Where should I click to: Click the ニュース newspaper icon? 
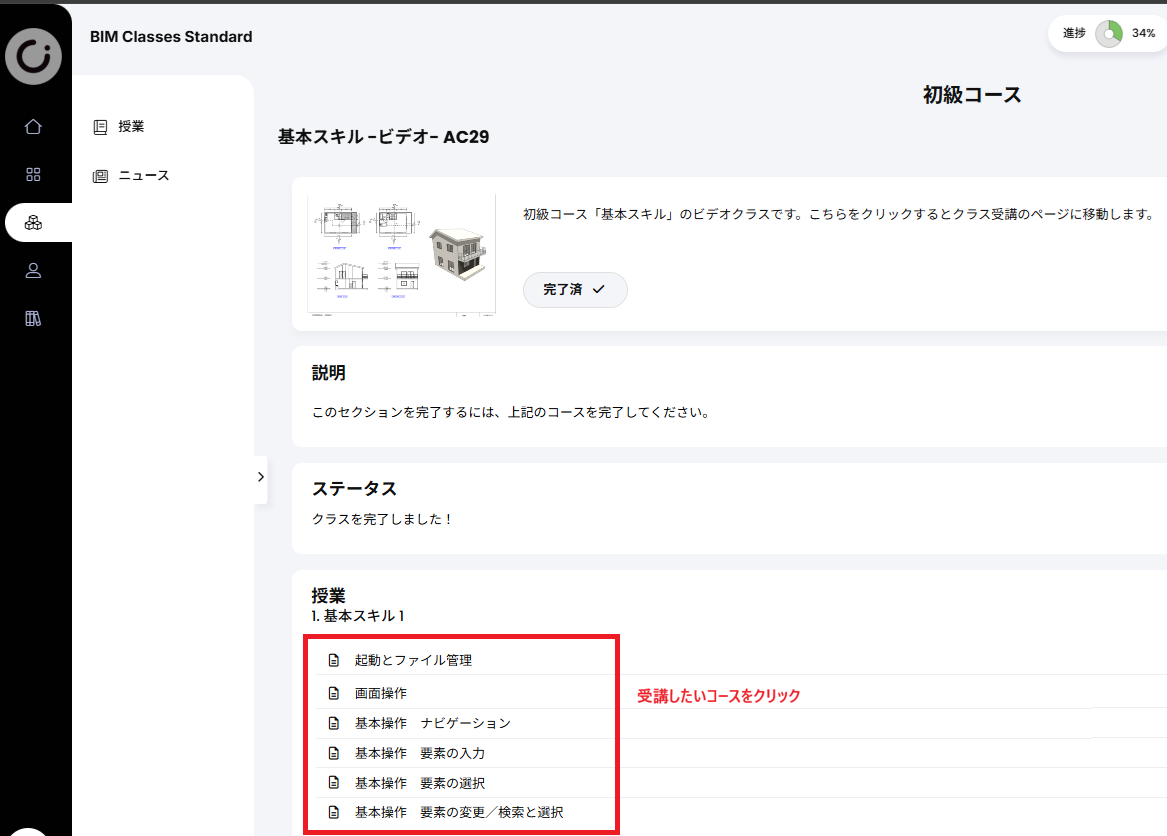(100, 176)
